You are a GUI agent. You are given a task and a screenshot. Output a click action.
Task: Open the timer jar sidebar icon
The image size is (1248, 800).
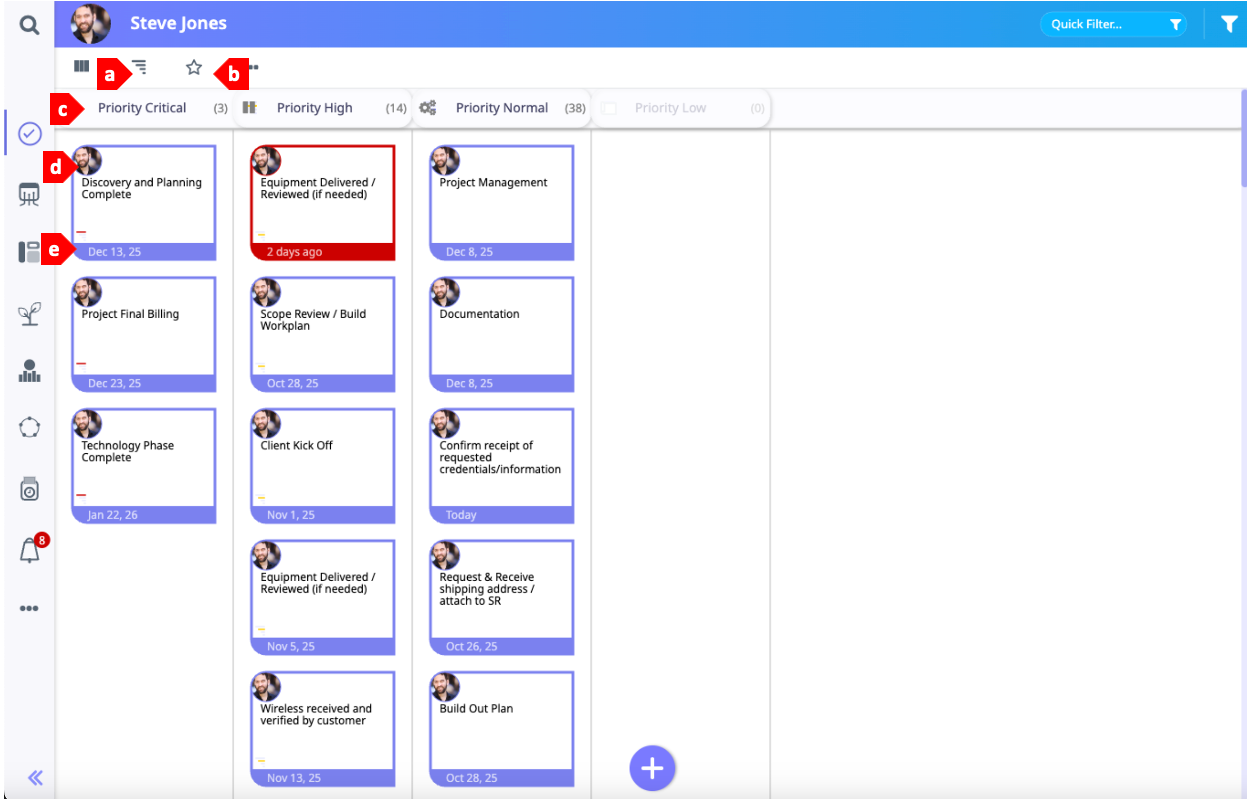pos(30,489)
